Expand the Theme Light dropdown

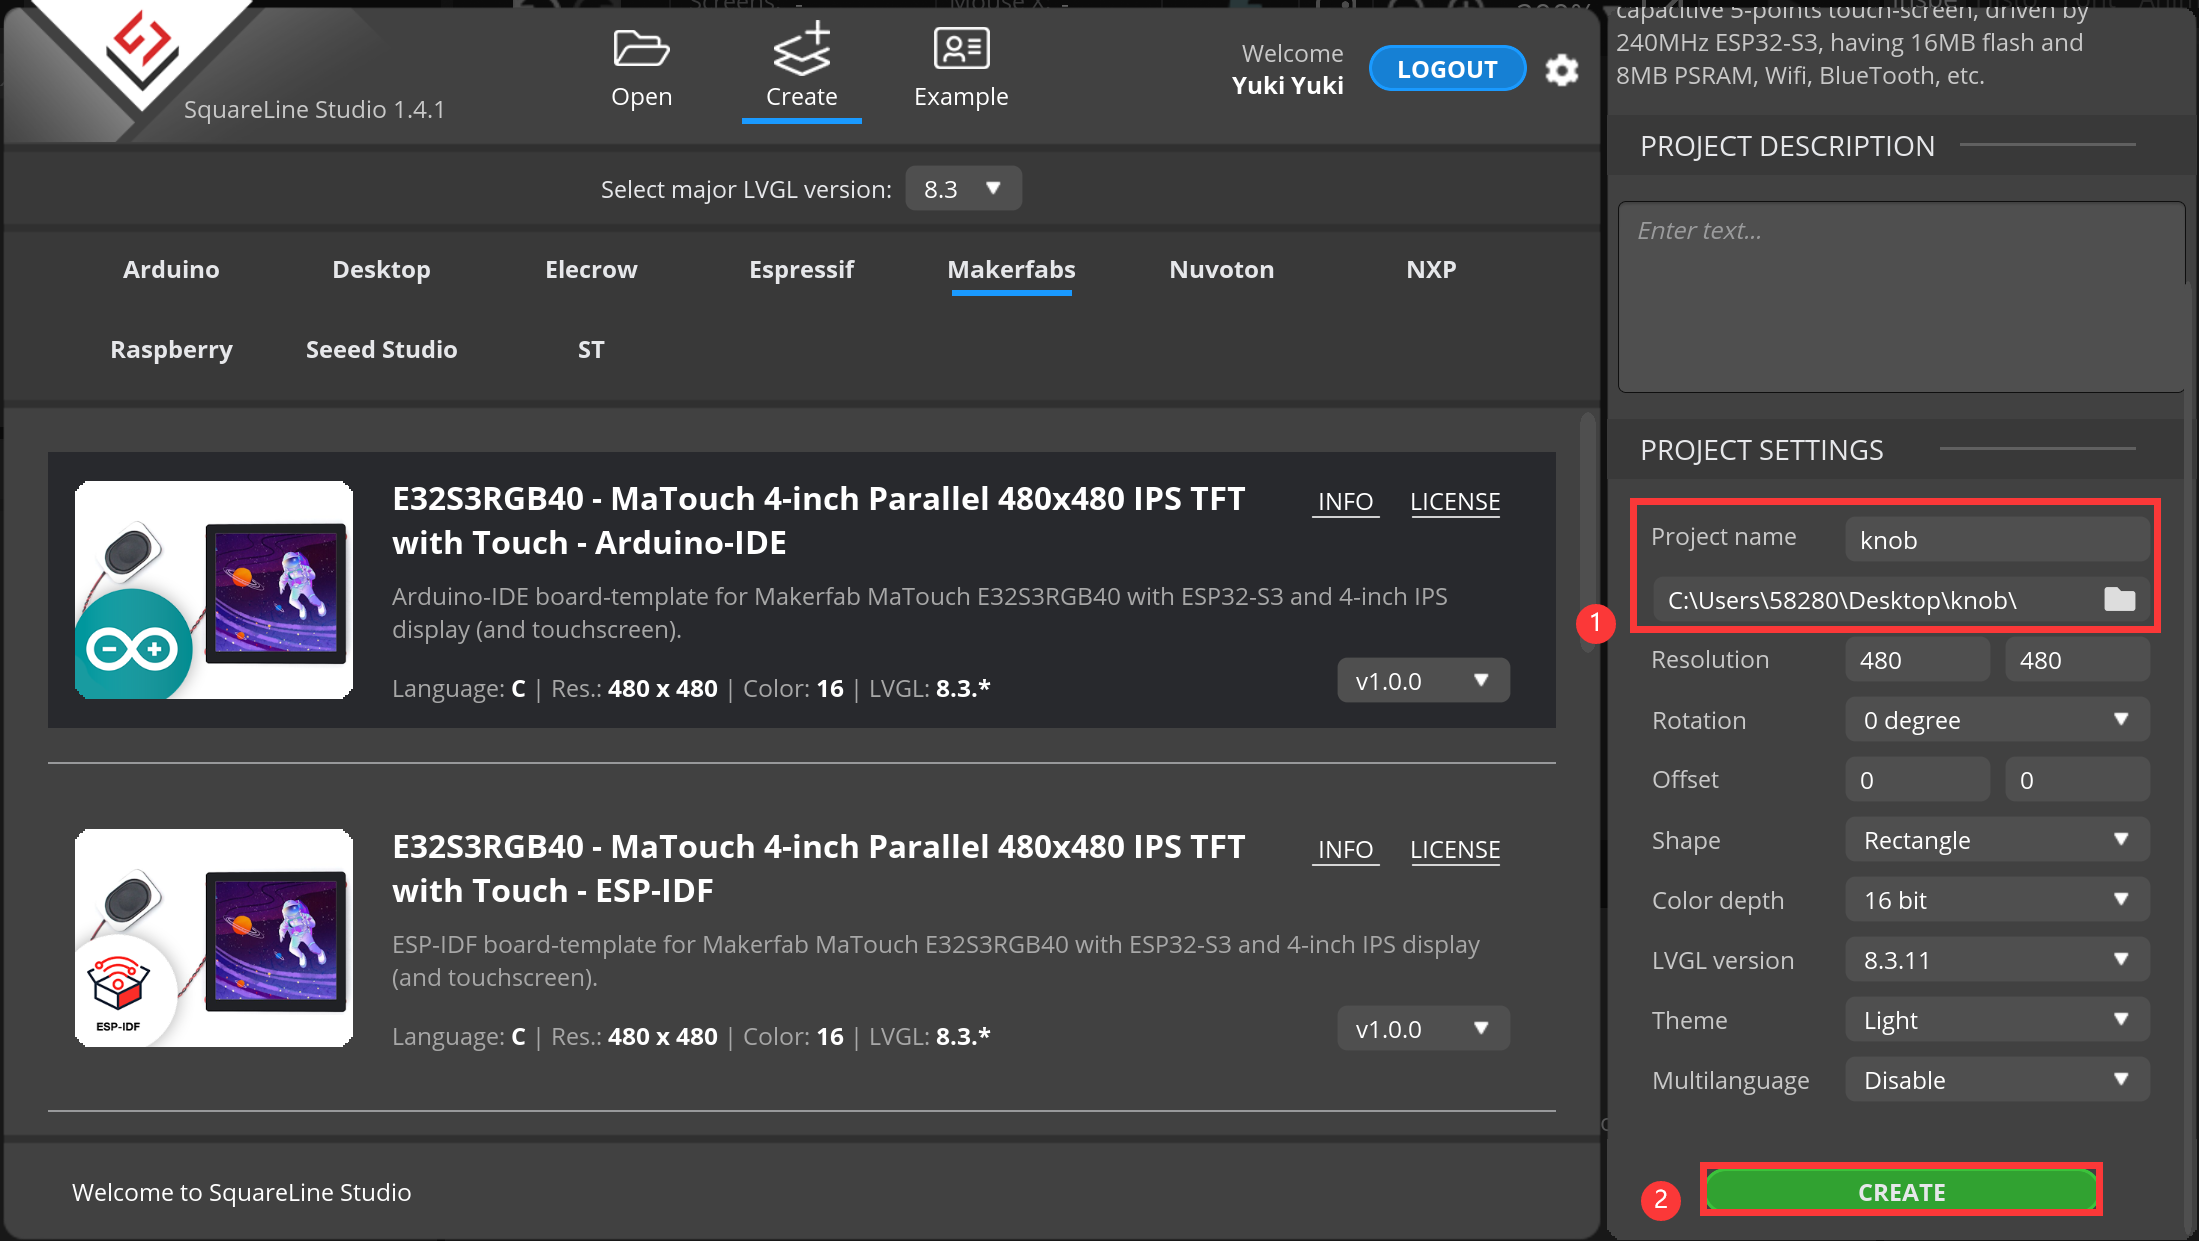pyautogui.click(x=1997, y=1019)
